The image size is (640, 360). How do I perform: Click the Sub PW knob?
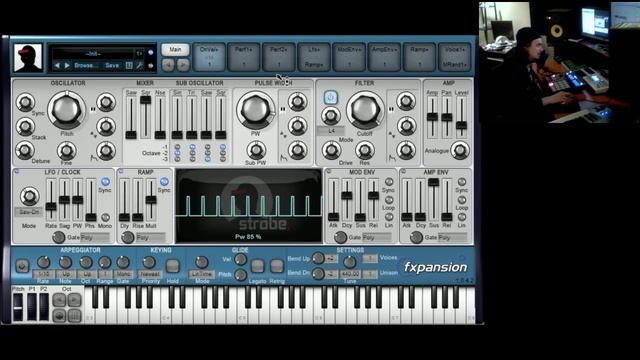coord(256,150)
